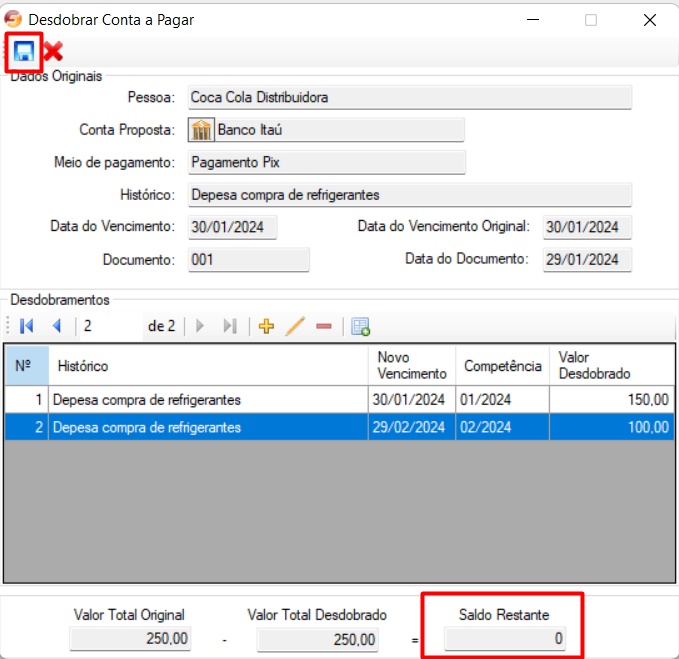The height and width of the screenshot is (659, 679).
Task: Go to first desdobramento record
Action: tap(26, 326)
